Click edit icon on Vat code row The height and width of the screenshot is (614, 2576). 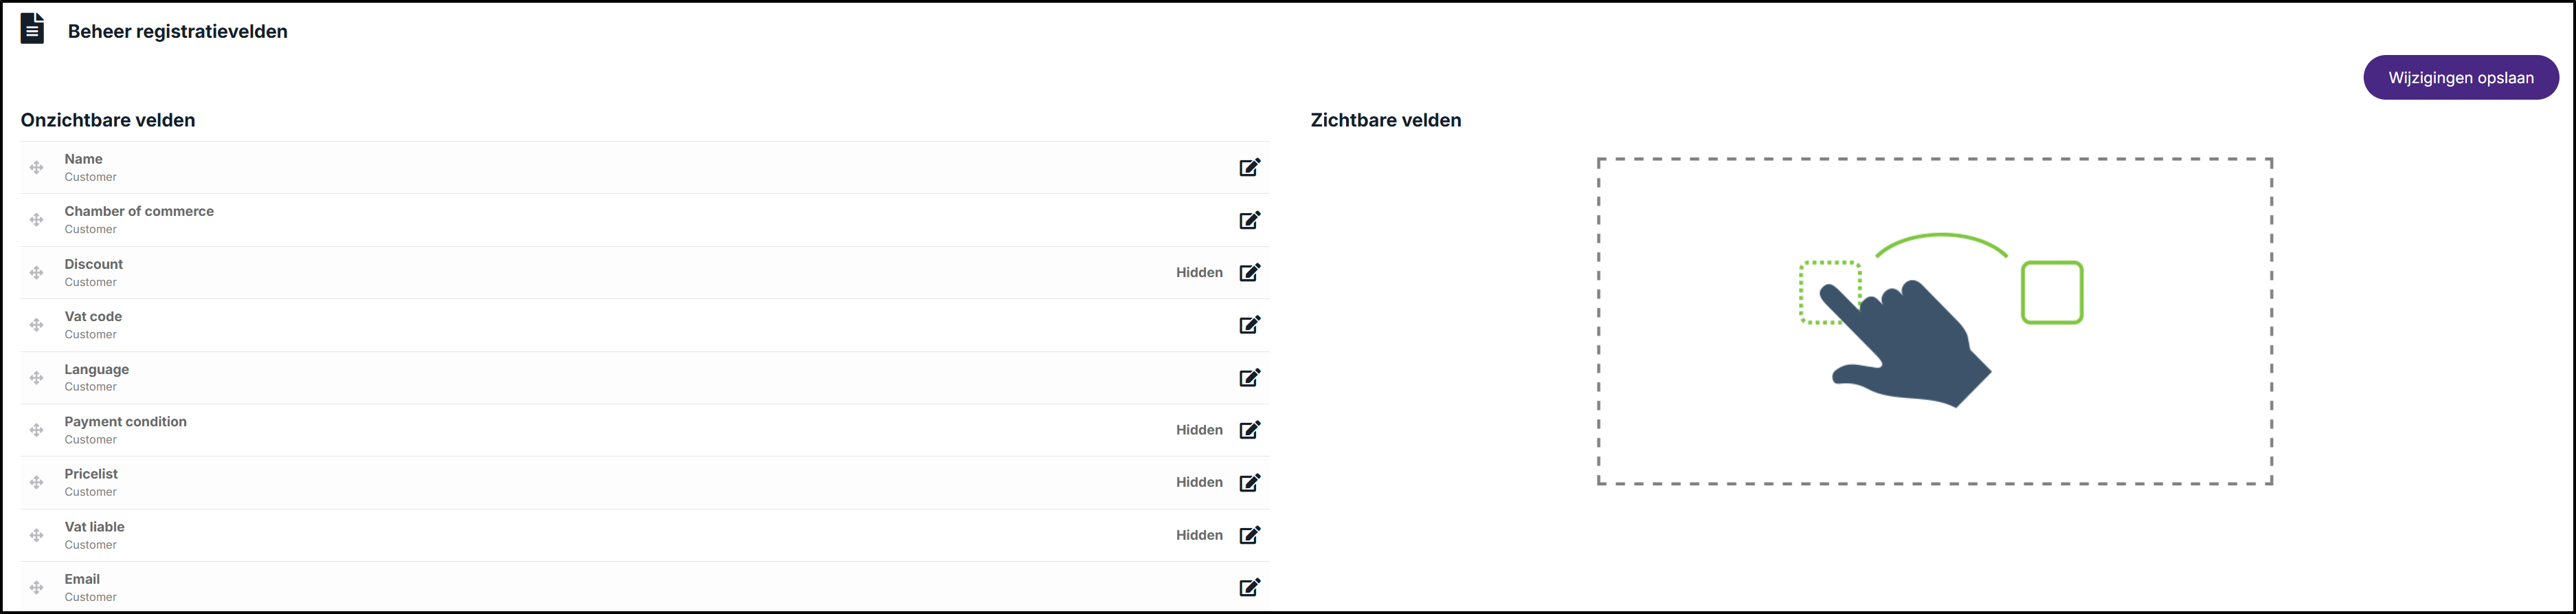pos(1249,325)
